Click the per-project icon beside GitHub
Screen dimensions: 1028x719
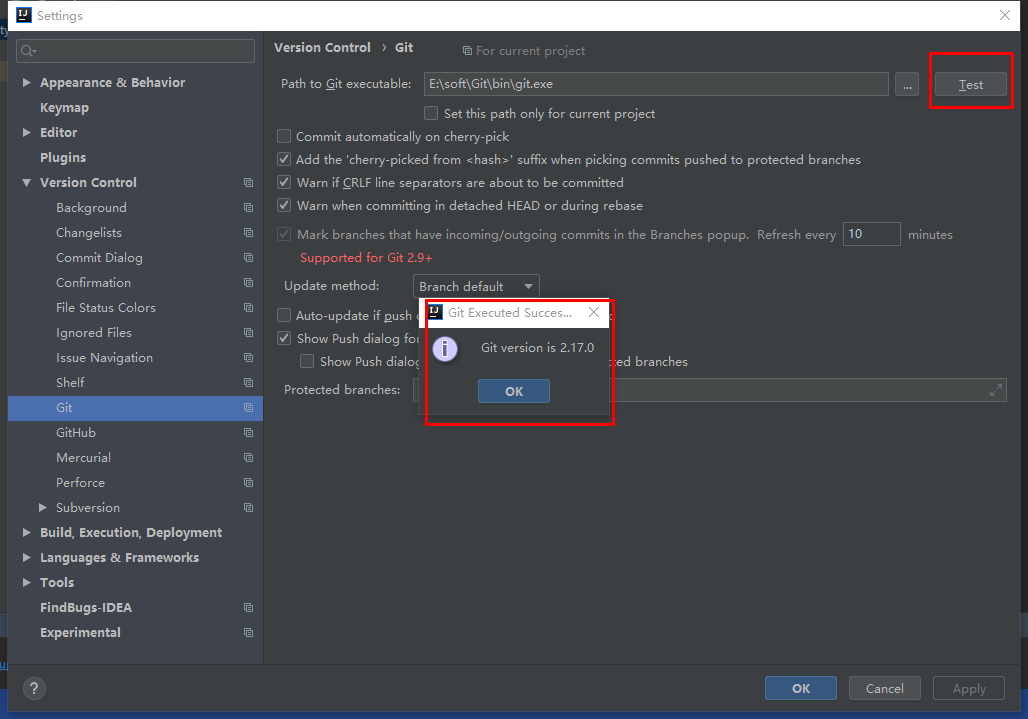pos(248,433)
